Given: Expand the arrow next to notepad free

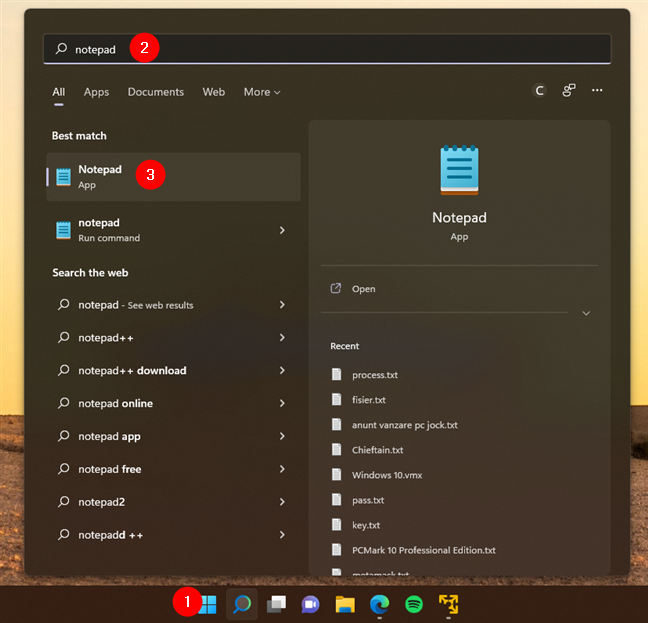Looking at the screenshot, I should 282,469.
